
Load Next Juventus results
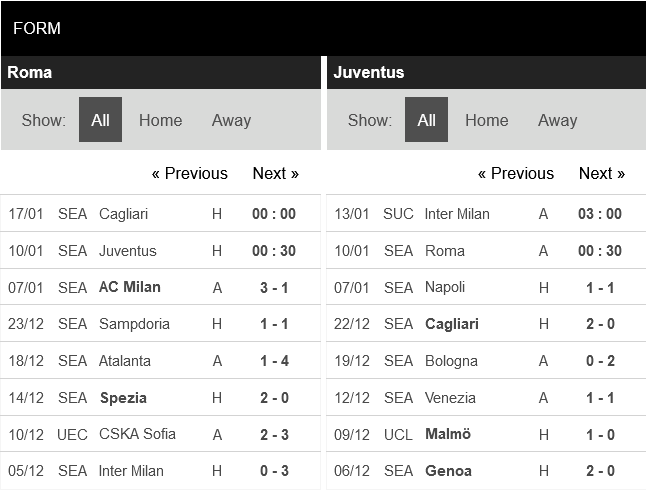601,173
